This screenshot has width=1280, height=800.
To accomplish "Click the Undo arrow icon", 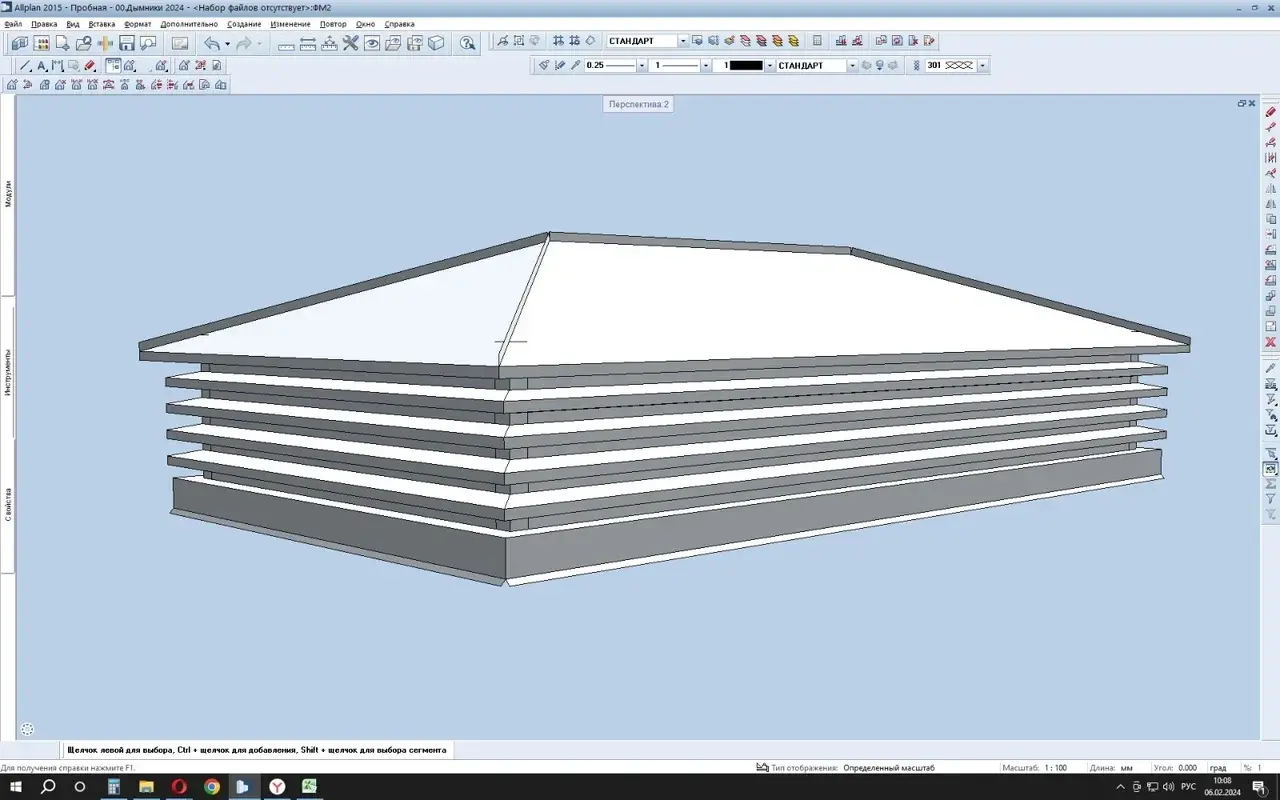I will click(x=211, y=43).
